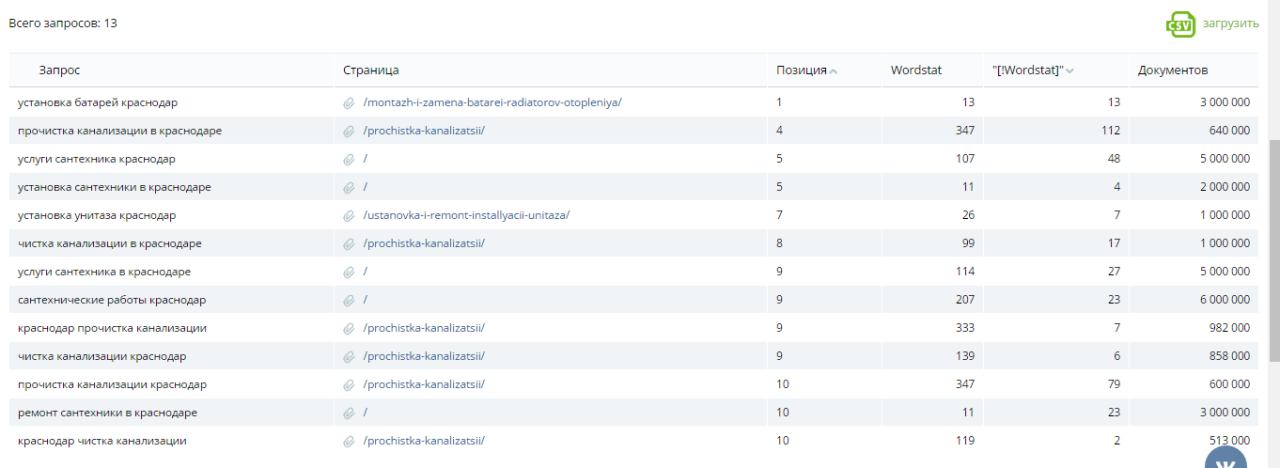Toggle sort arrow next to Позиция
The height and width of the screenshot is (468, 1280).
click(x=834, y=71)
